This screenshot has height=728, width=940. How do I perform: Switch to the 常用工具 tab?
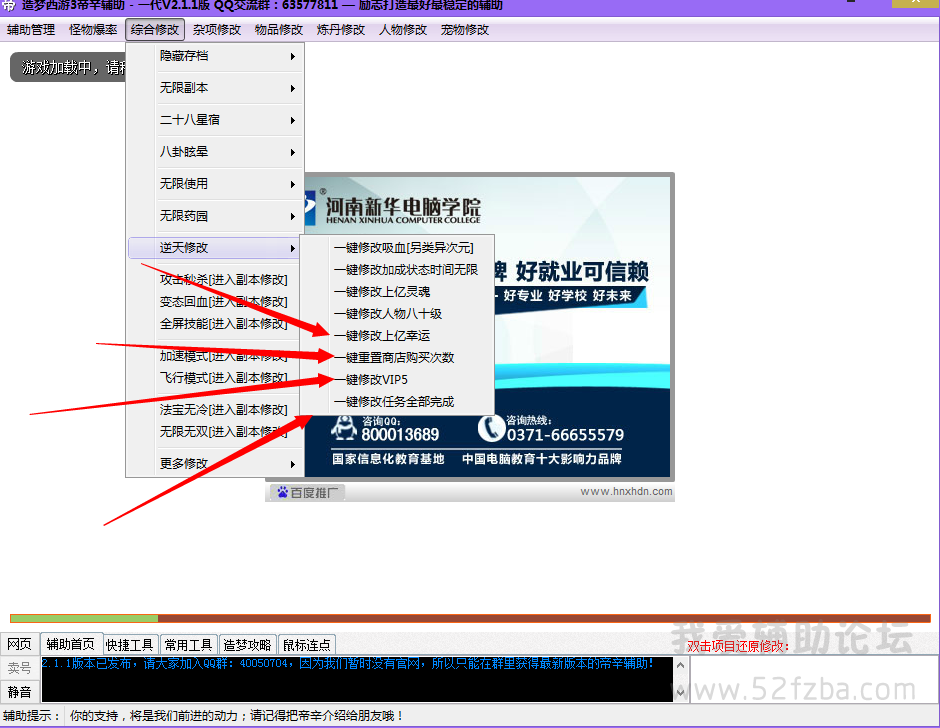tap(188, 645)
